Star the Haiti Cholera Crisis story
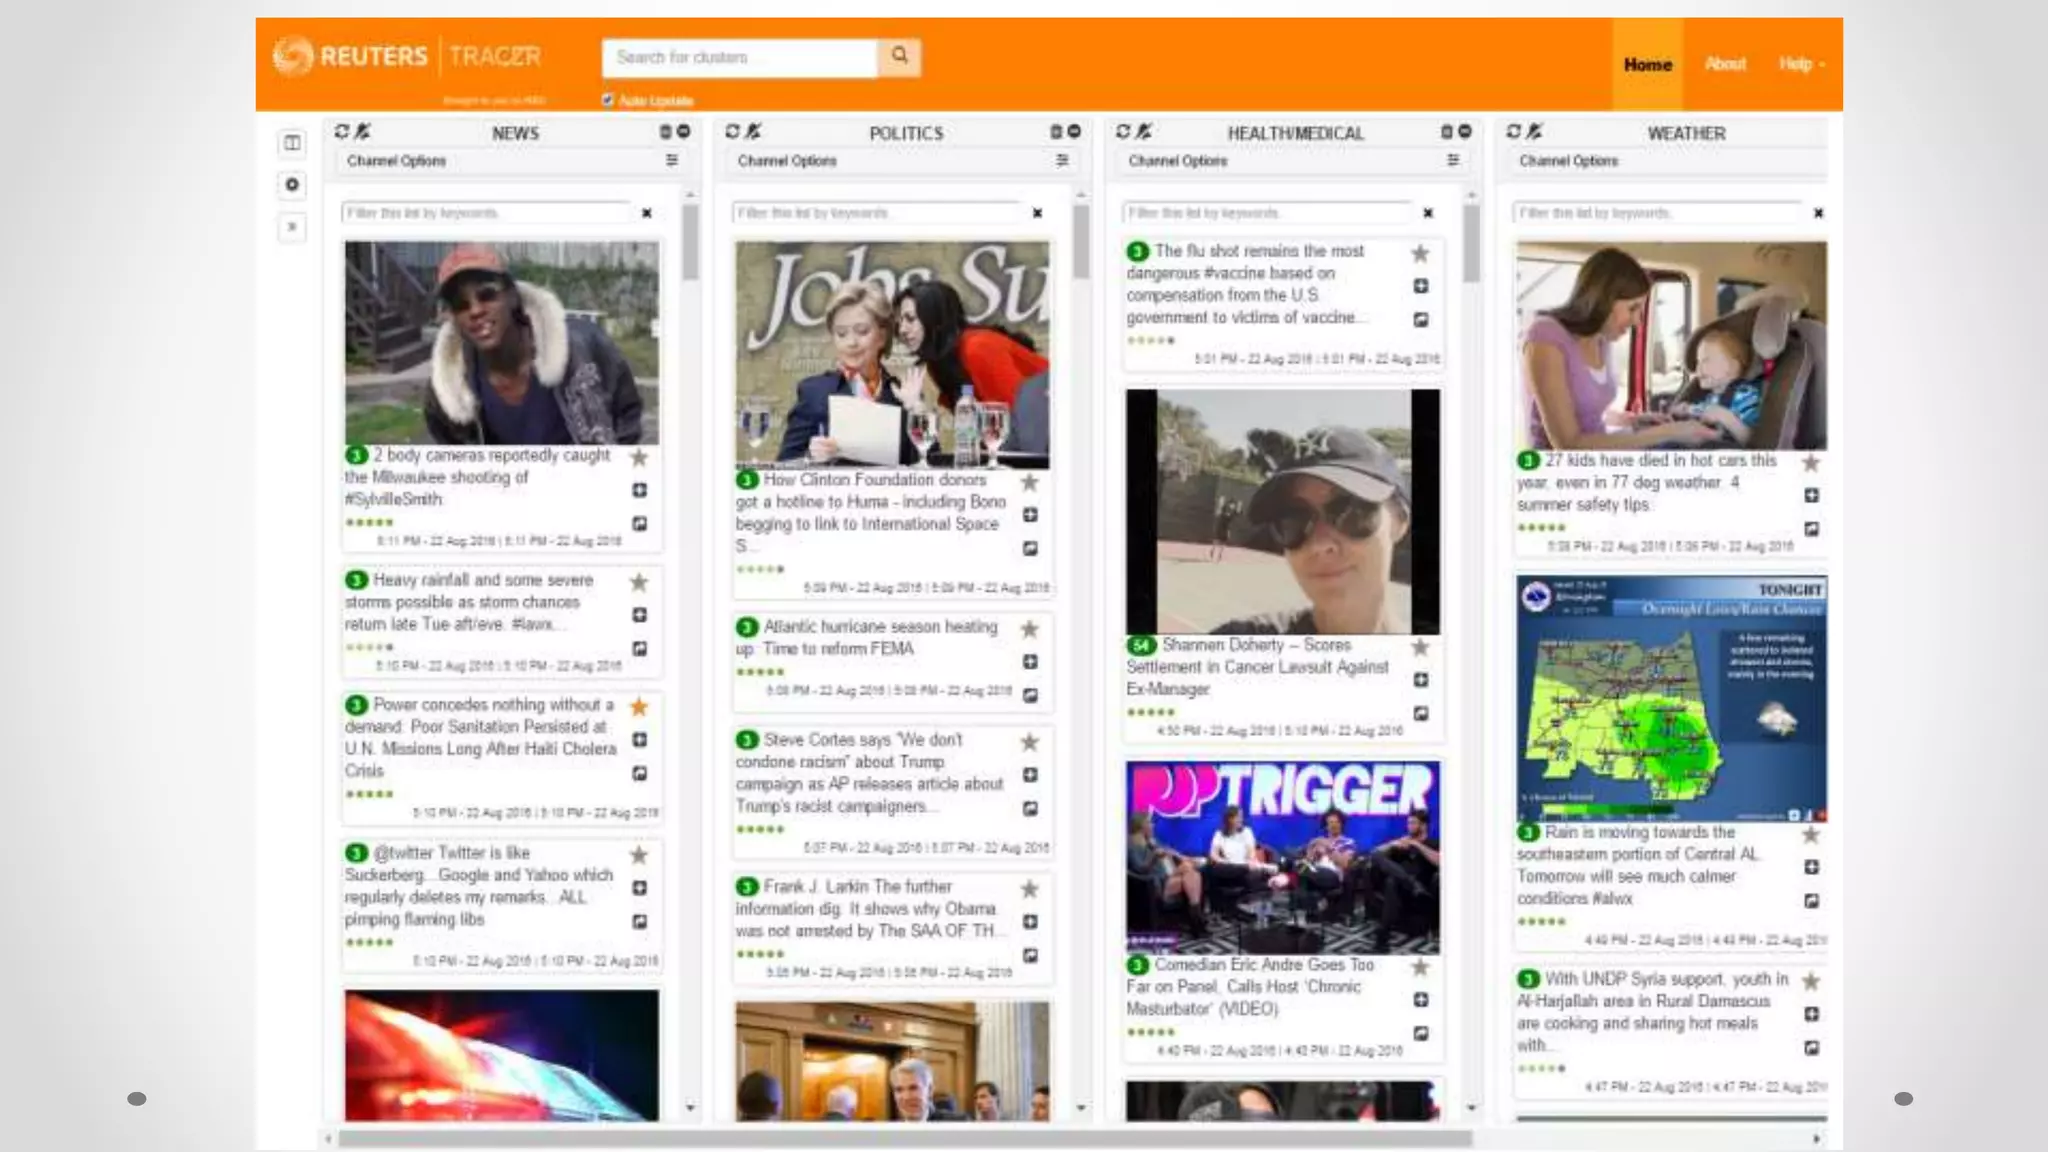Viewport: 2048px width, 1152px height. pos(639,707)
